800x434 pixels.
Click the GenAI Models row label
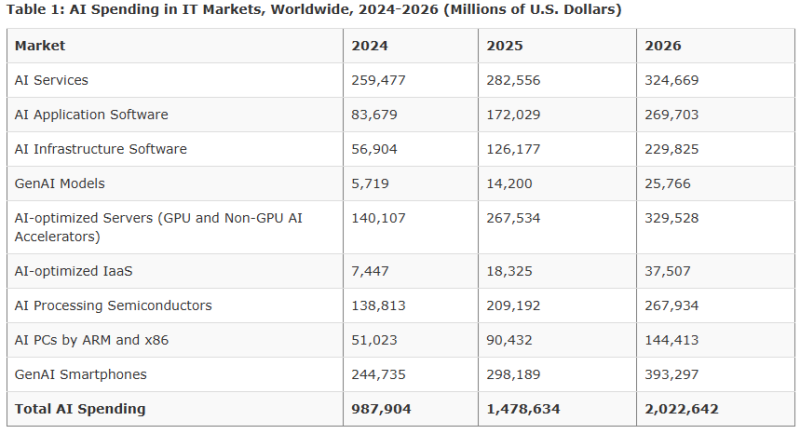(x=60, y=184)
